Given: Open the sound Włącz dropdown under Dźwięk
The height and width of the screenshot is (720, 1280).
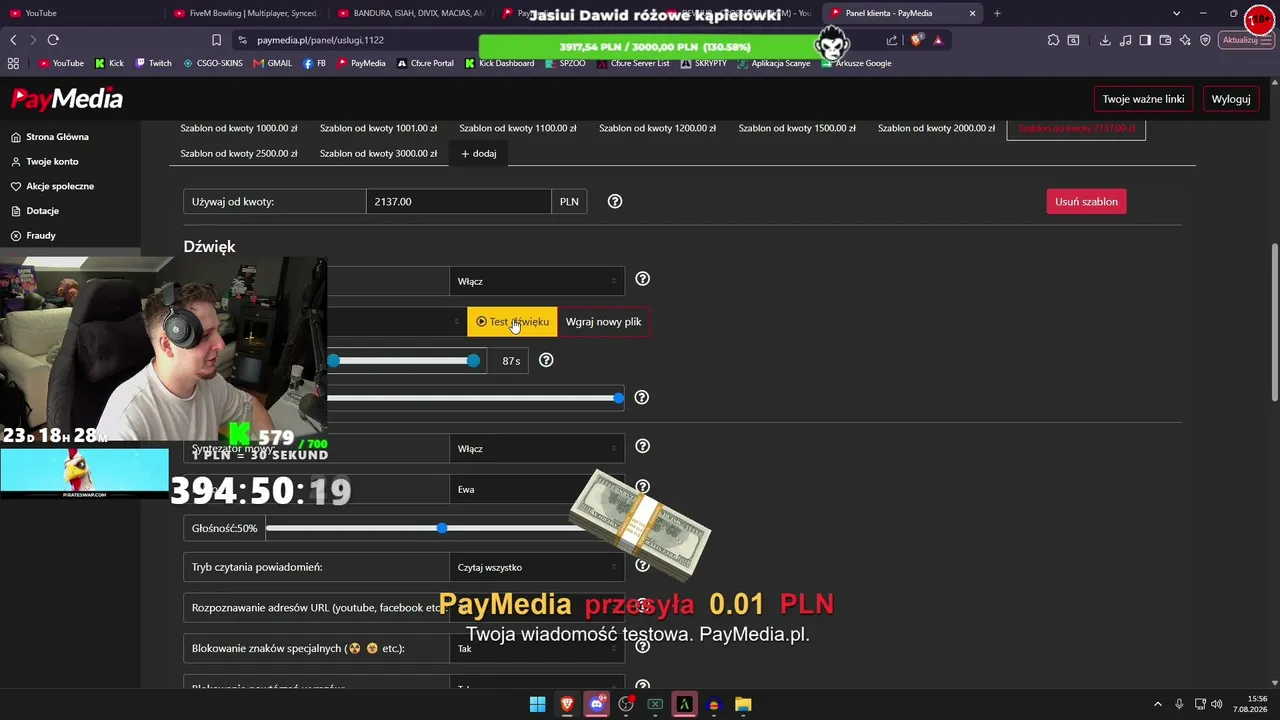Looking at the screenshot, I should pyautogui.click(x=537, y=281).
